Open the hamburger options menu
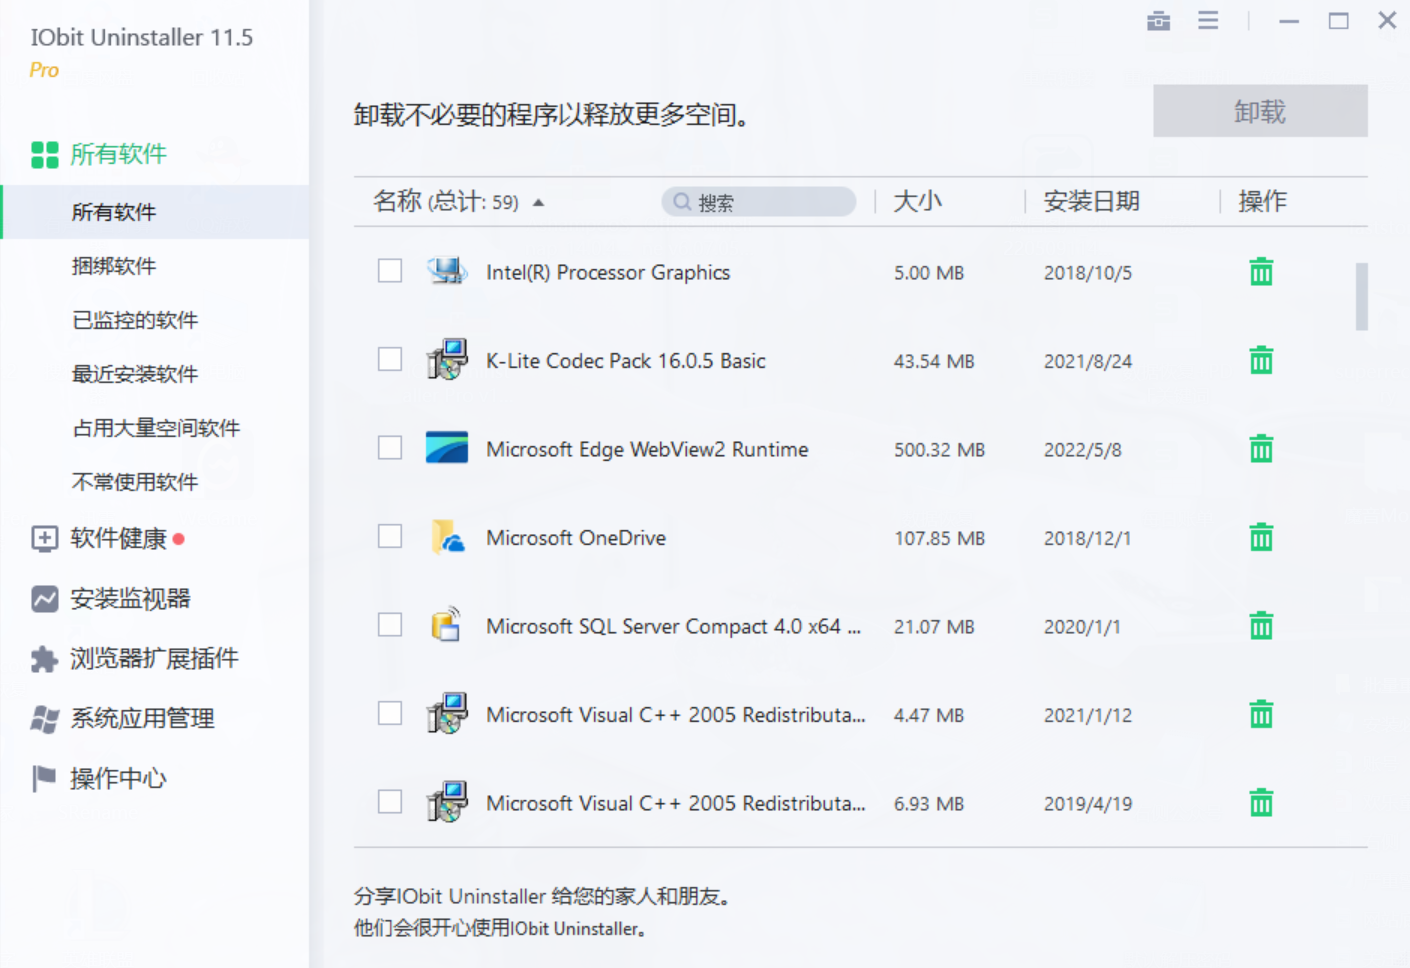Image resolution: width=1410 pixels, height=968 pixels. click(1208, 20)
